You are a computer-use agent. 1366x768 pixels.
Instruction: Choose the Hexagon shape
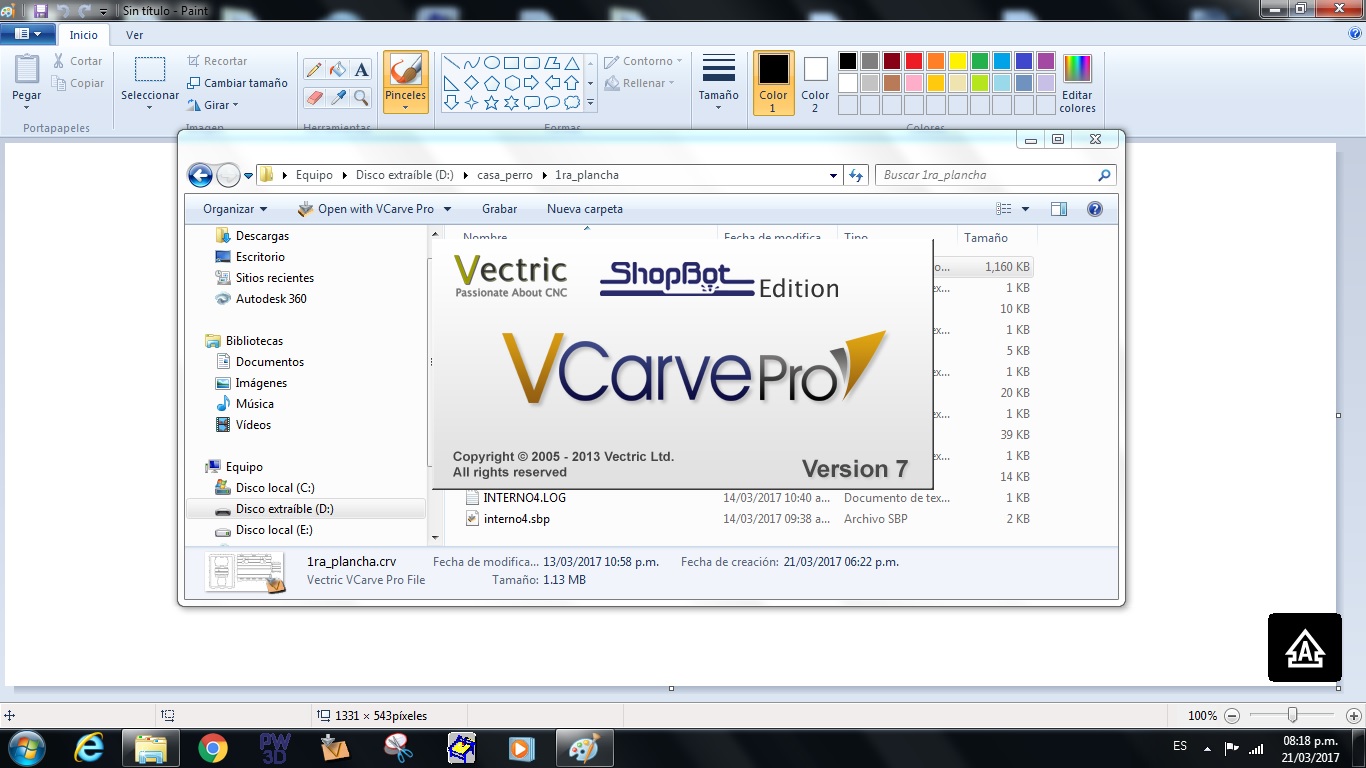pos(511,83)
